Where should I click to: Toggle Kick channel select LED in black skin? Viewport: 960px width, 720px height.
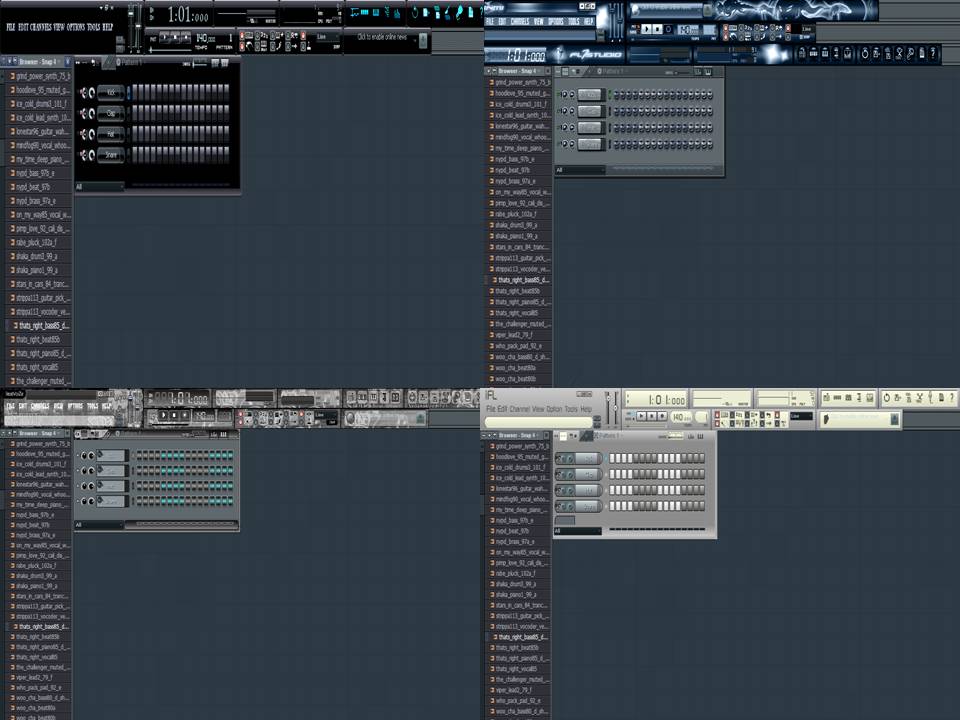[x=129, y=93]
